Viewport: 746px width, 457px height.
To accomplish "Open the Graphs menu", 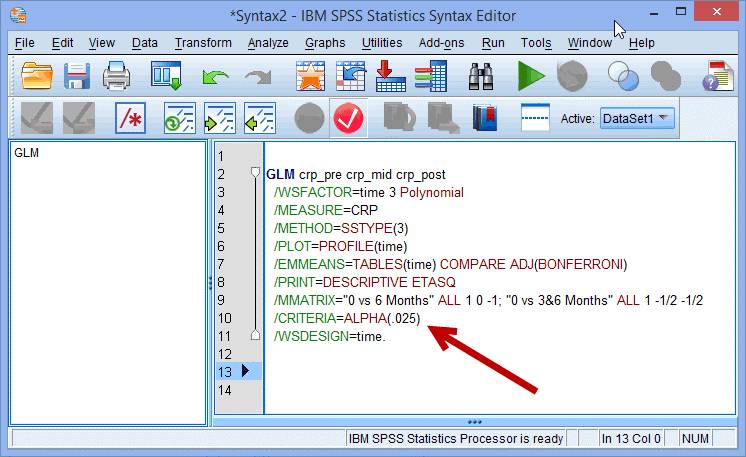I will click(325, 43).
